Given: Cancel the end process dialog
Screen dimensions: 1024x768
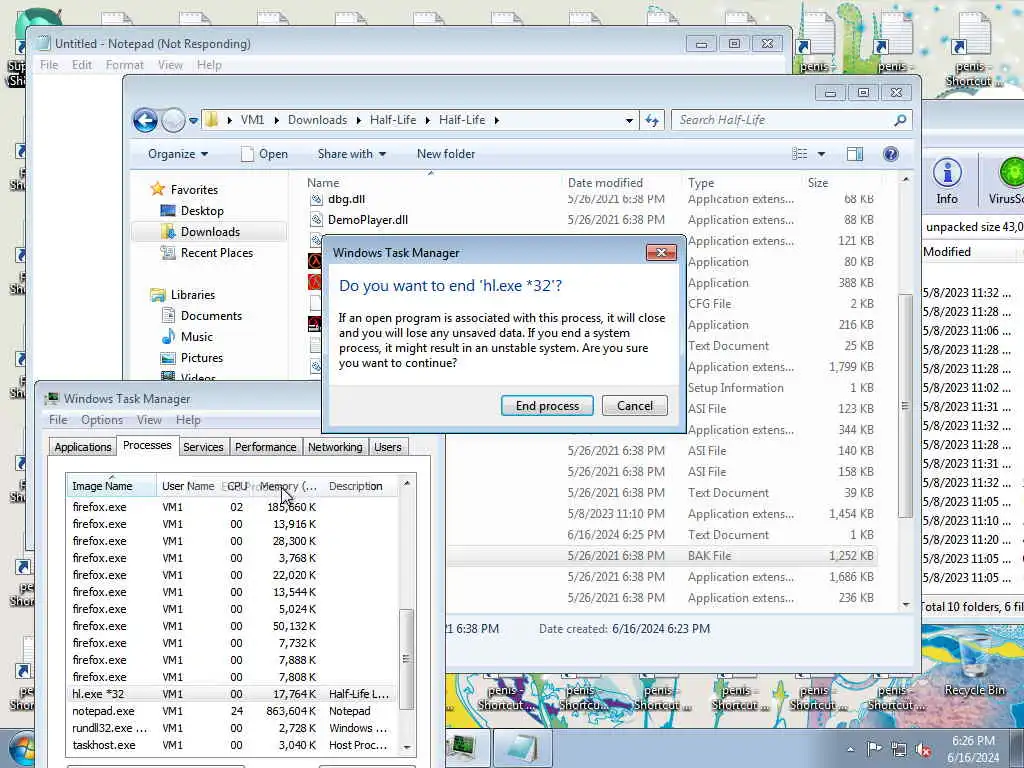Looking at the screenshot, I should 634,406.
